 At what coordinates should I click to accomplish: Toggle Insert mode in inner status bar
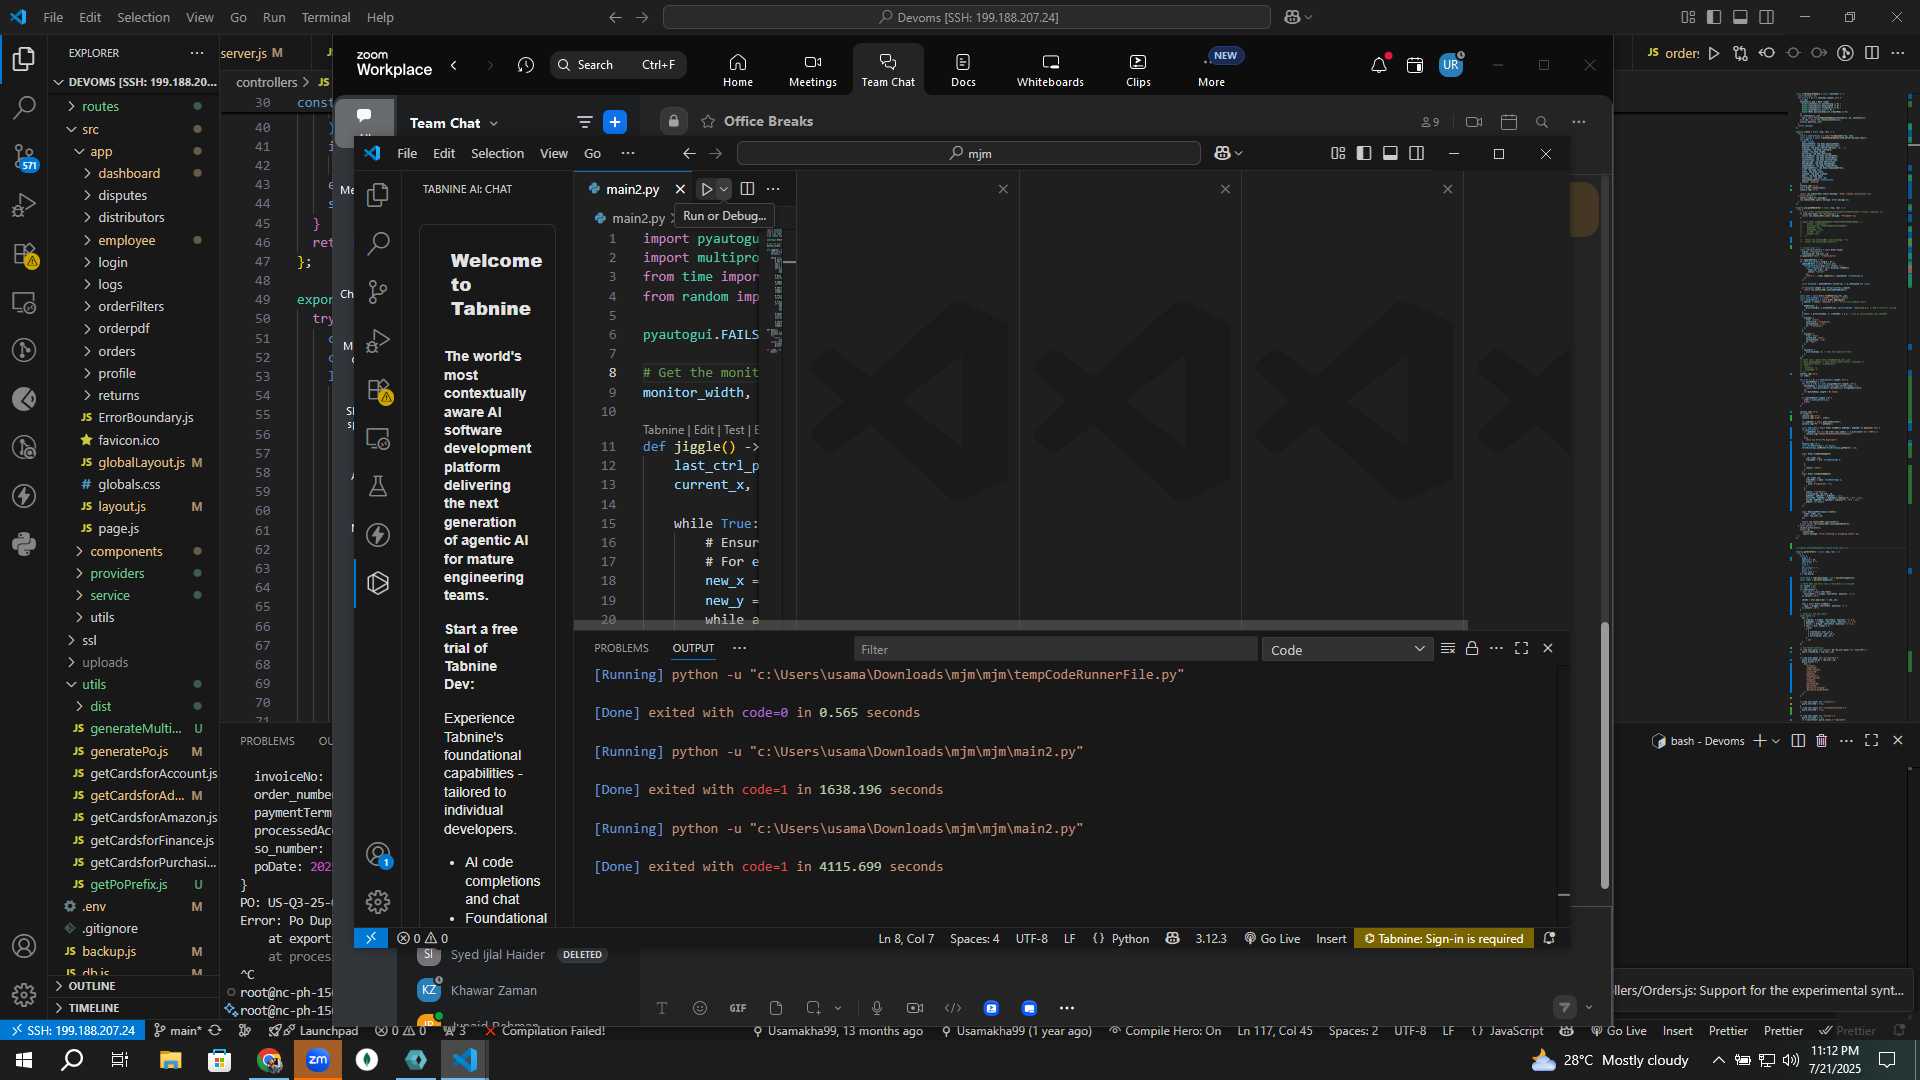pos(1331,938)
